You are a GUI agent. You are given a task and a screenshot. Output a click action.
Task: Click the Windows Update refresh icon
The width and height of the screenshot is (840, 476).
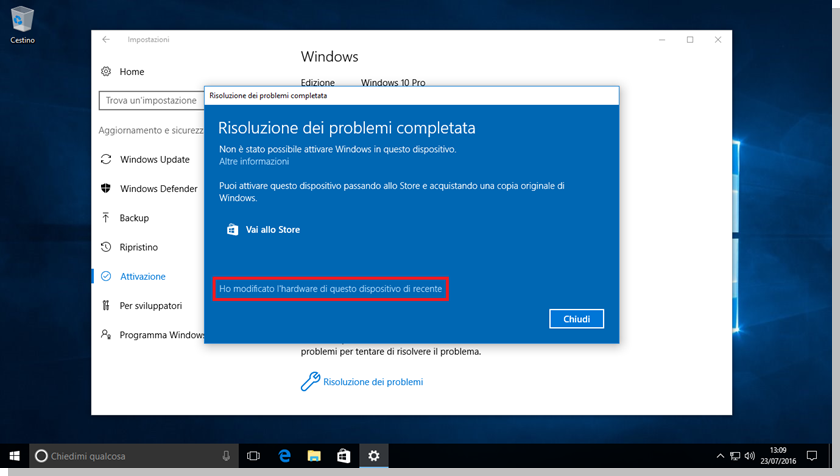(x=106, y=159)
